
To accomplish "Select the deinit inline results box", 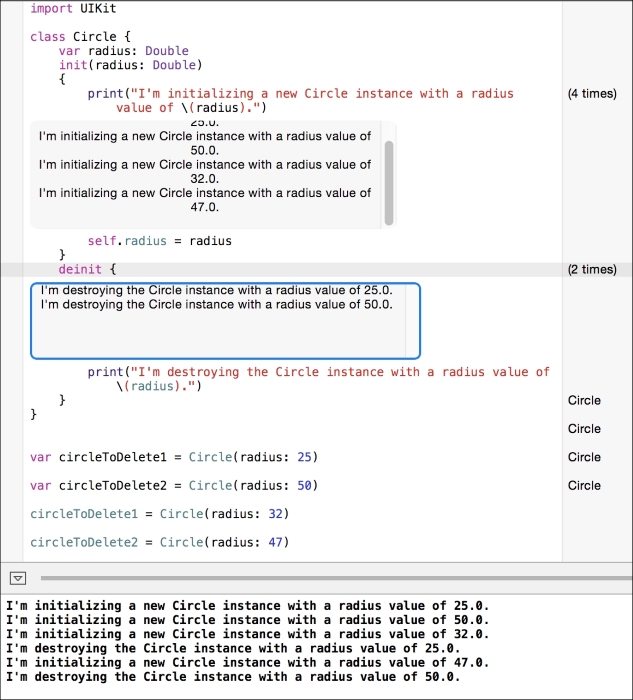I will (x=225, y=321).
